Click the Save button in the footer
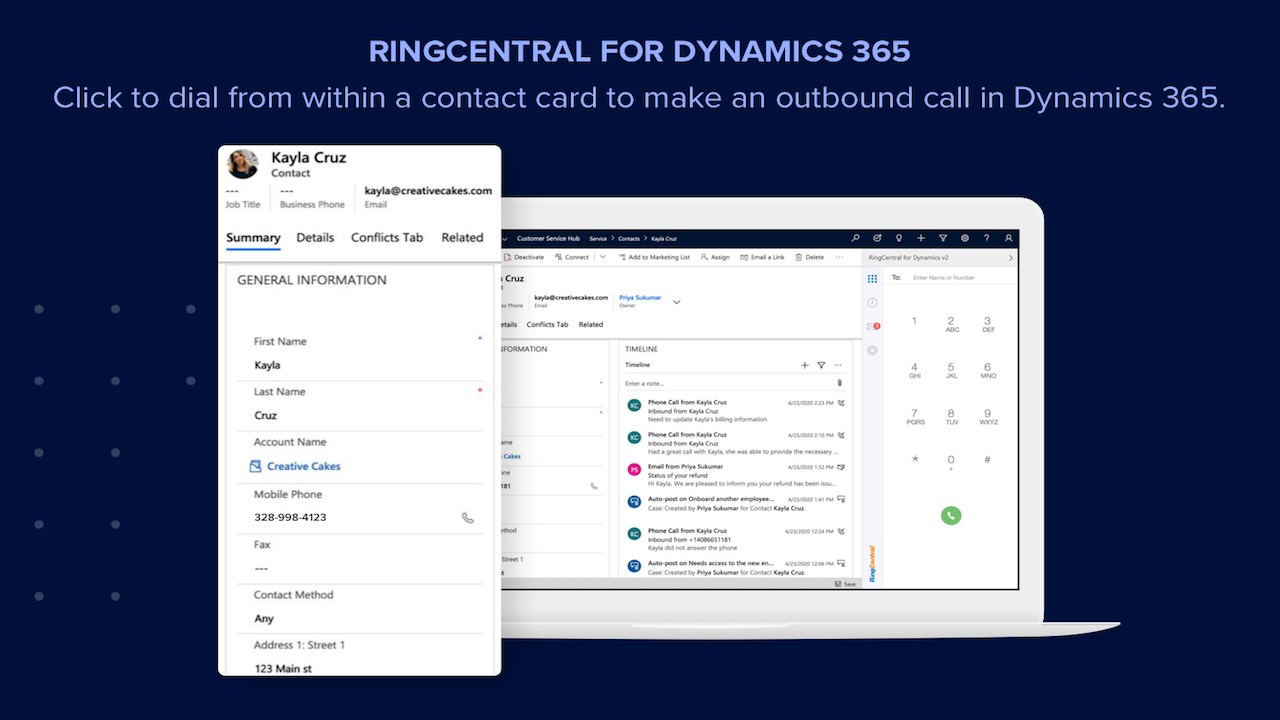Screen dimensions: 1280x720 click(845, 583)
